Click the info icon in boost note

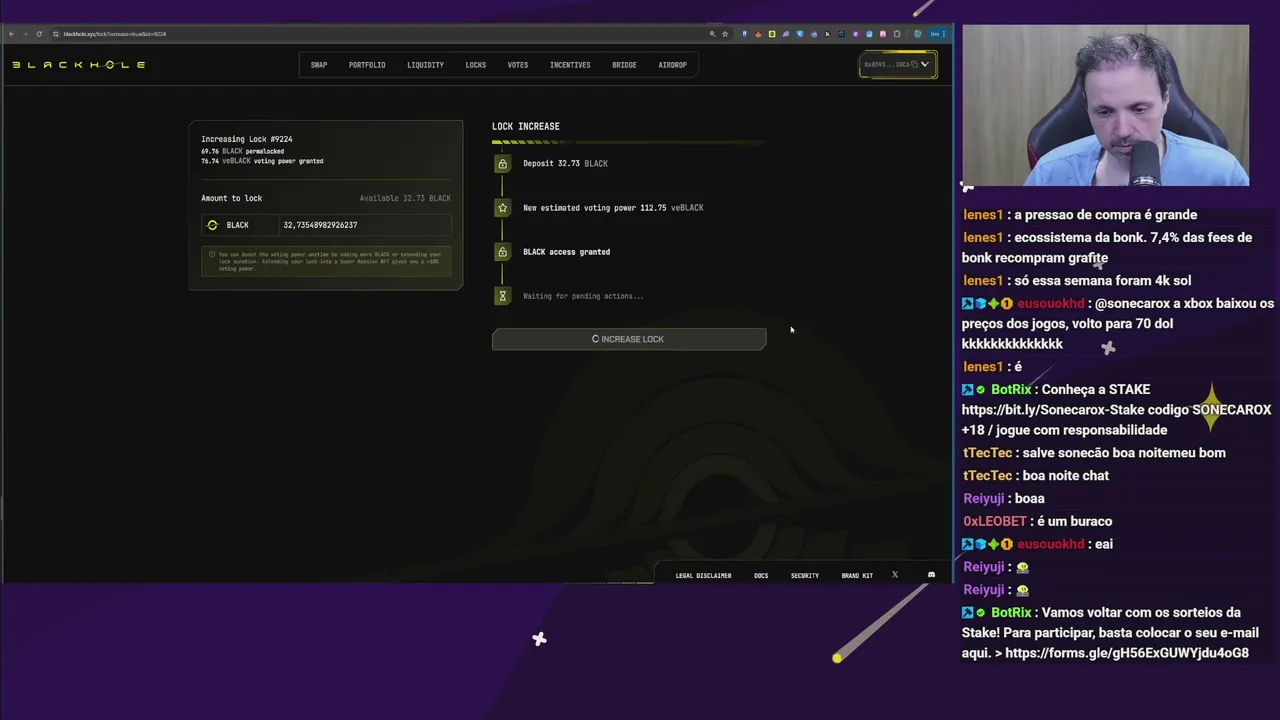pyautogui.click(x=212, y=254)
